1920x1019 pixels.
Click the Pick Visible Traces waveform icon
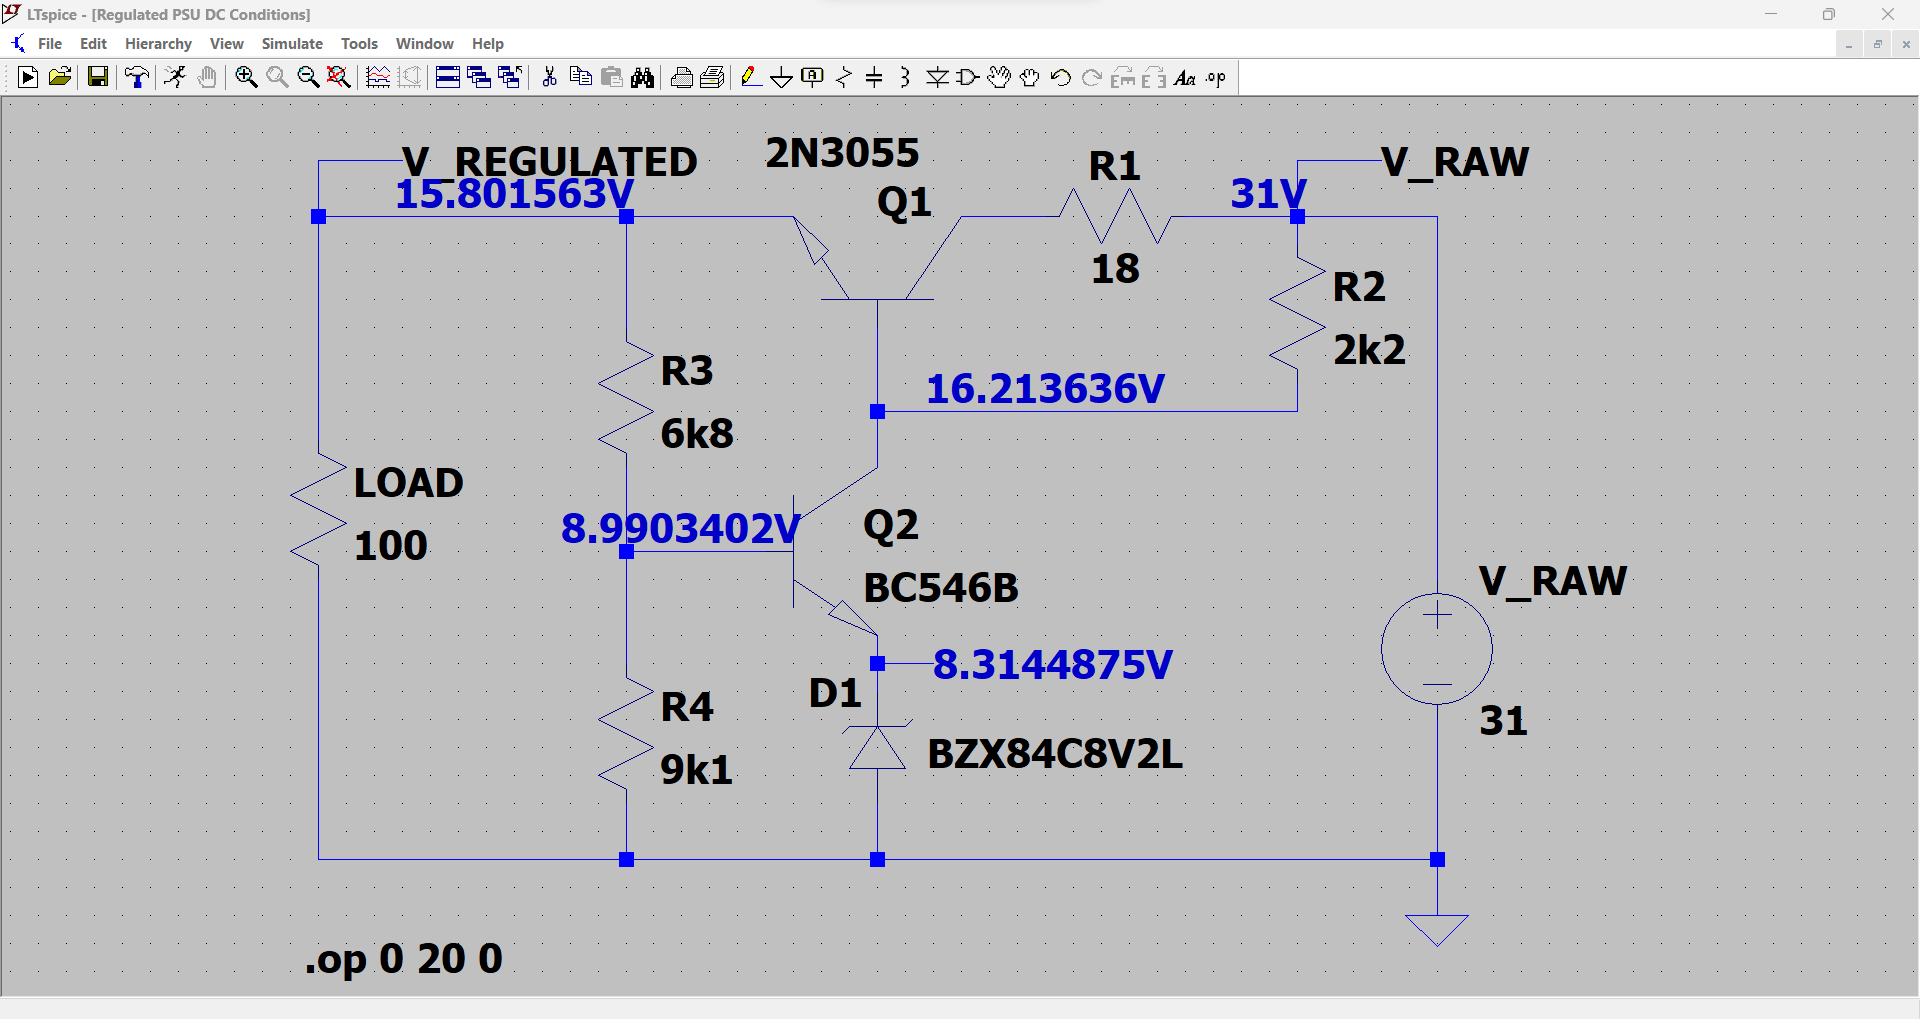click(378, 77)
